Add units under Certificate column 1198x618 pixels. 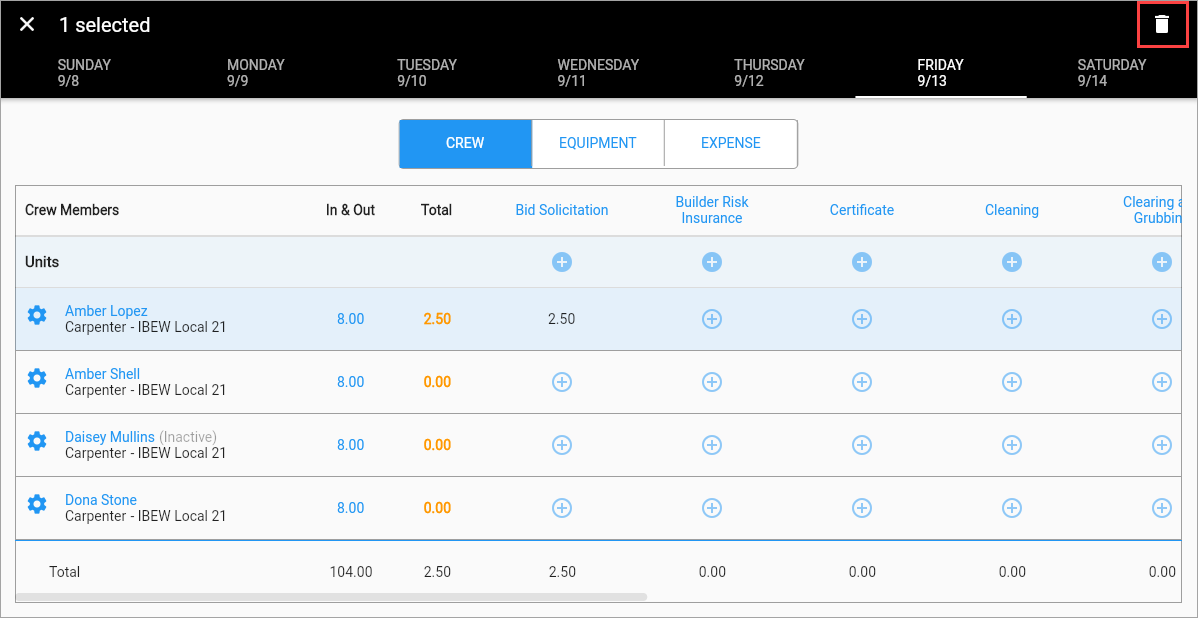tap(862, 262)
